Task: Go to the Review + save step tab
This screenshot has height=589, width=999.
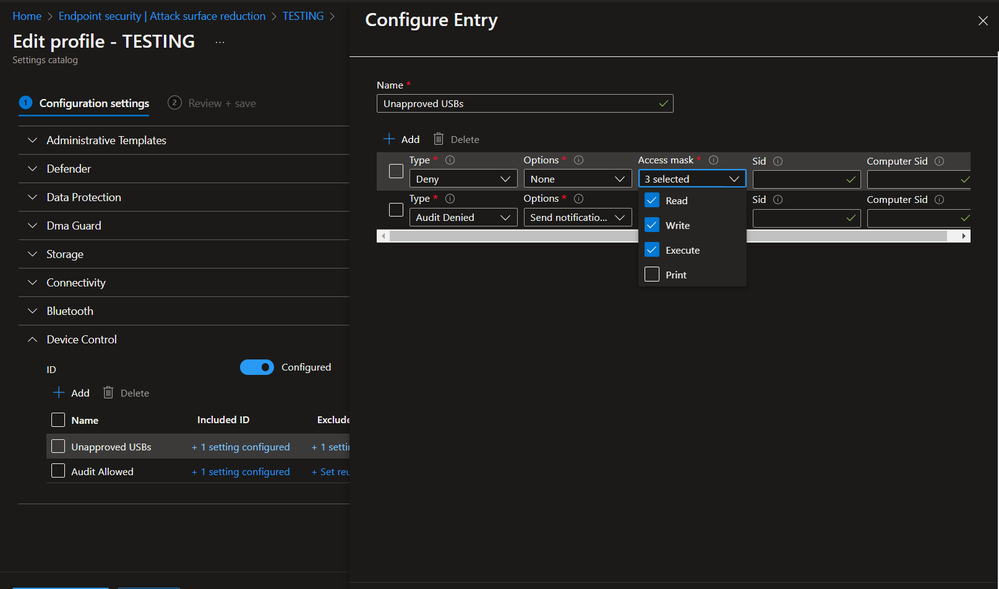Action: point(212,103)
